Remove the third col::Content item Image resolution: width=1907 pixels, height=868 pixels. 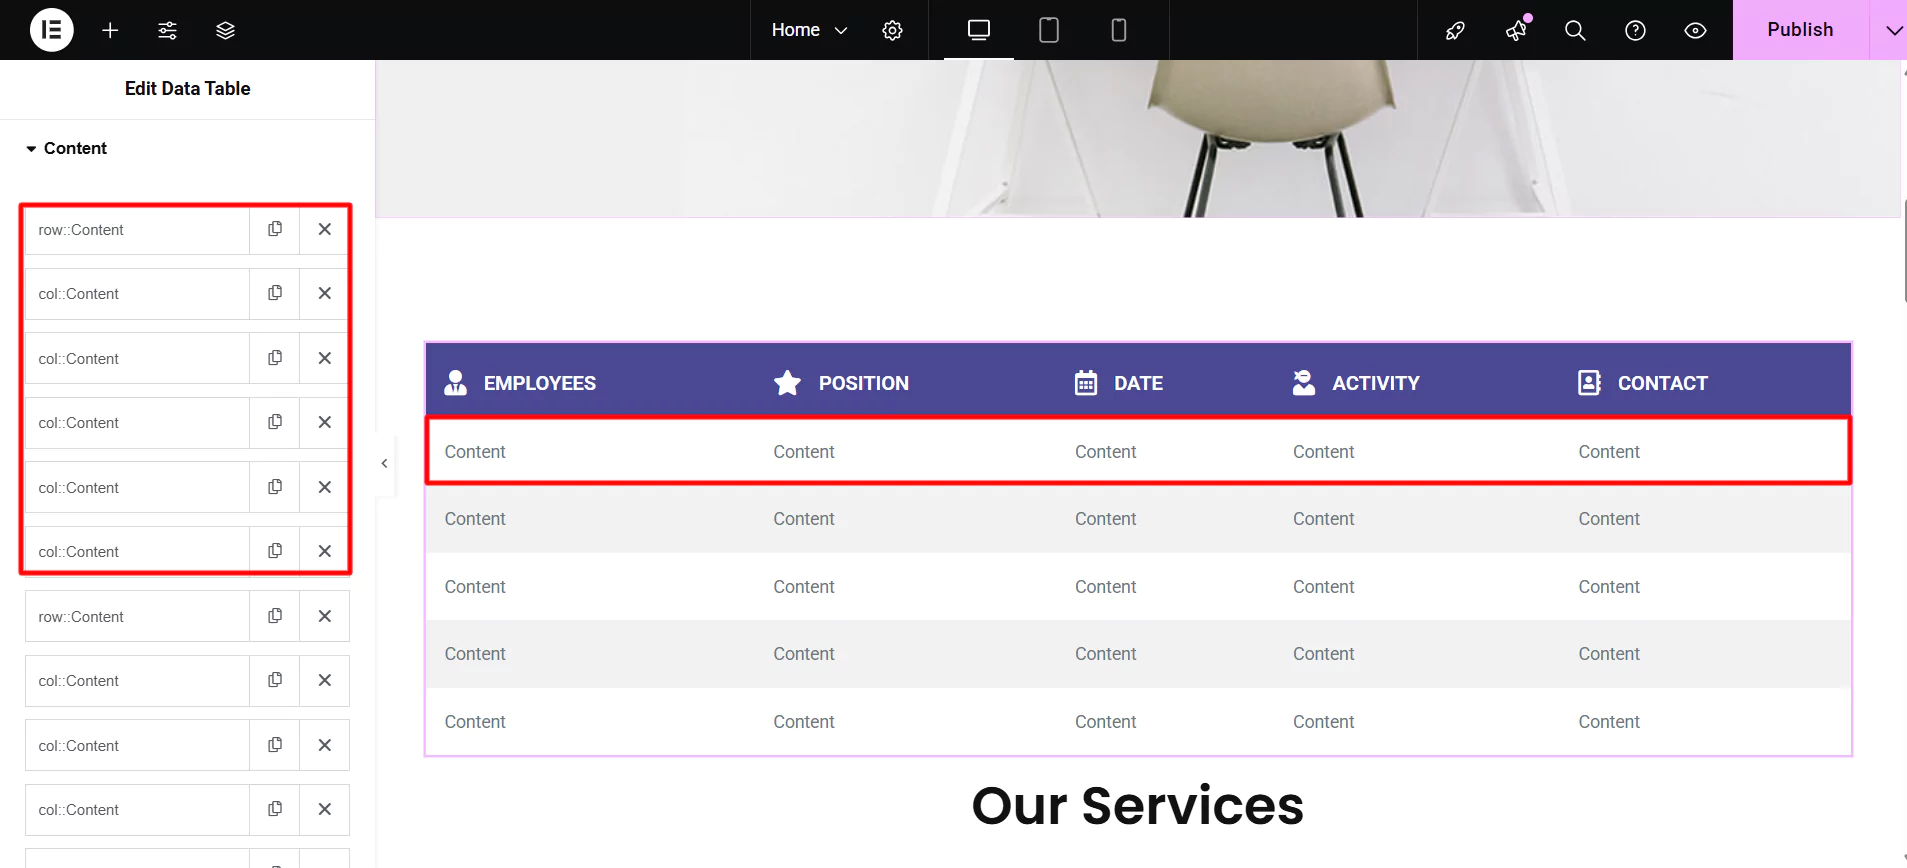[x=325, y=422]
